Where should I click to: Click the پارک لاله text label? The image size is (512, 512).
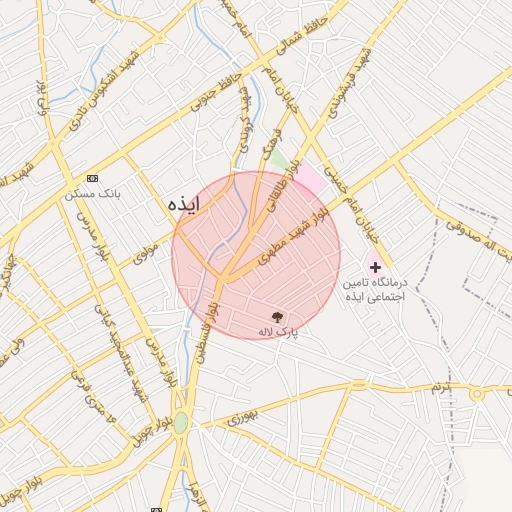coord(278,332)
